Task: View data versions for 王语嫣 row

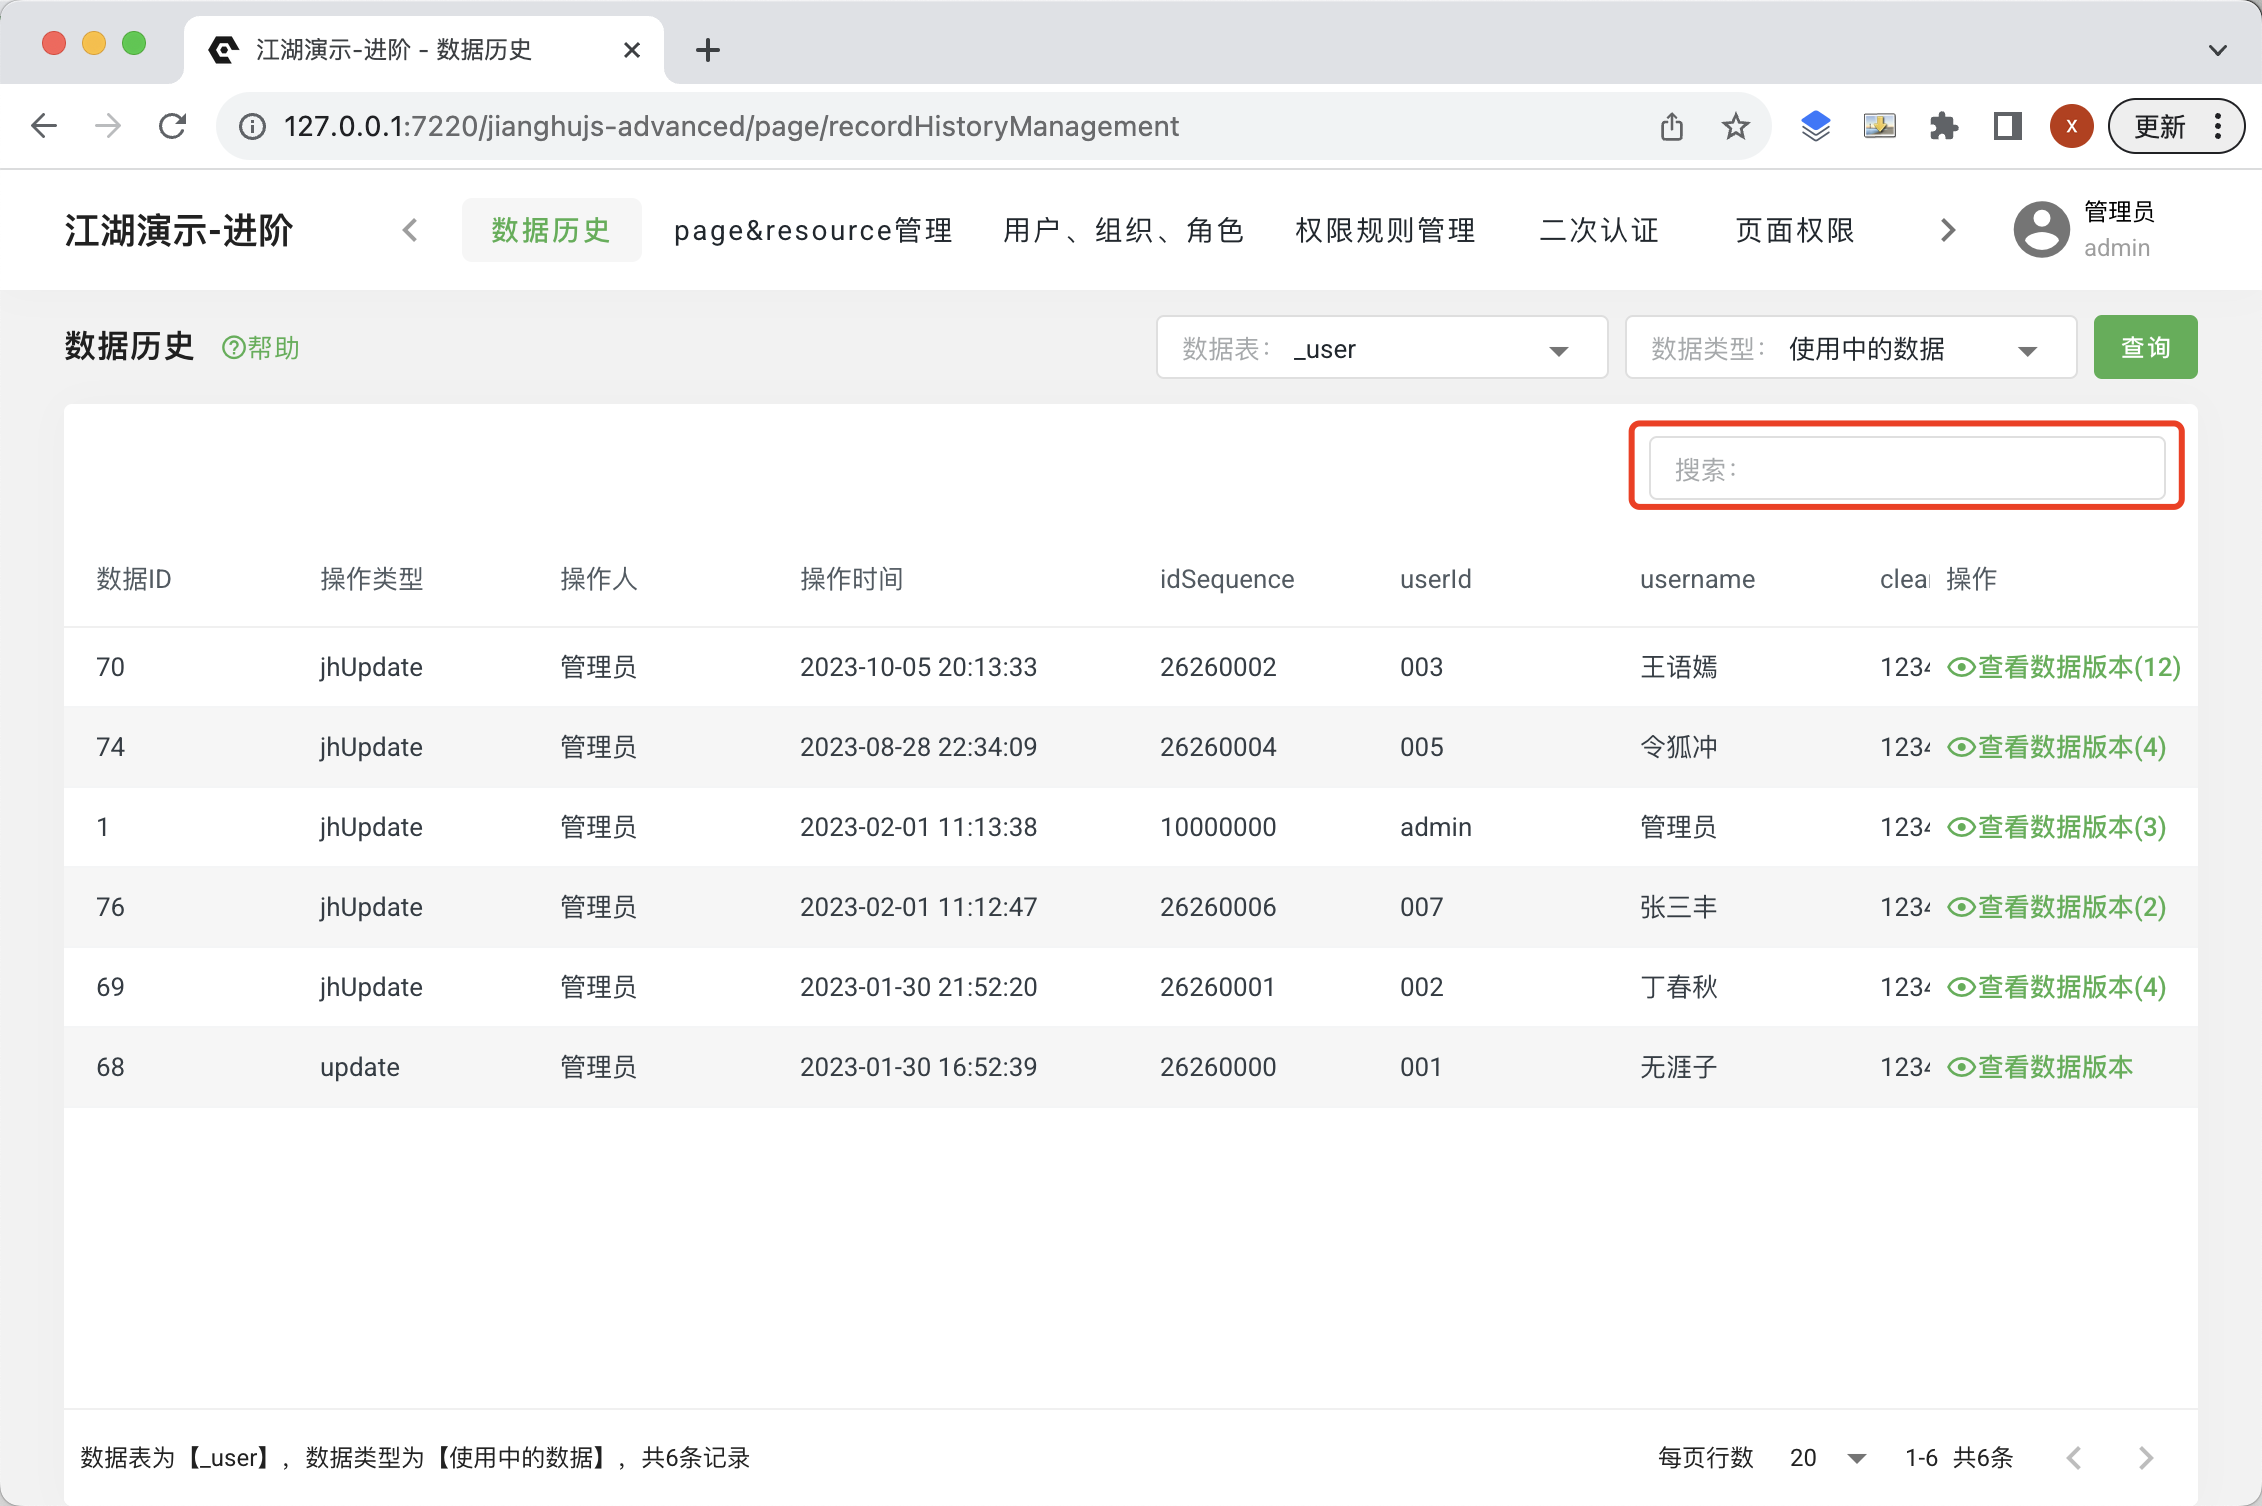Action: [2064, 667]
